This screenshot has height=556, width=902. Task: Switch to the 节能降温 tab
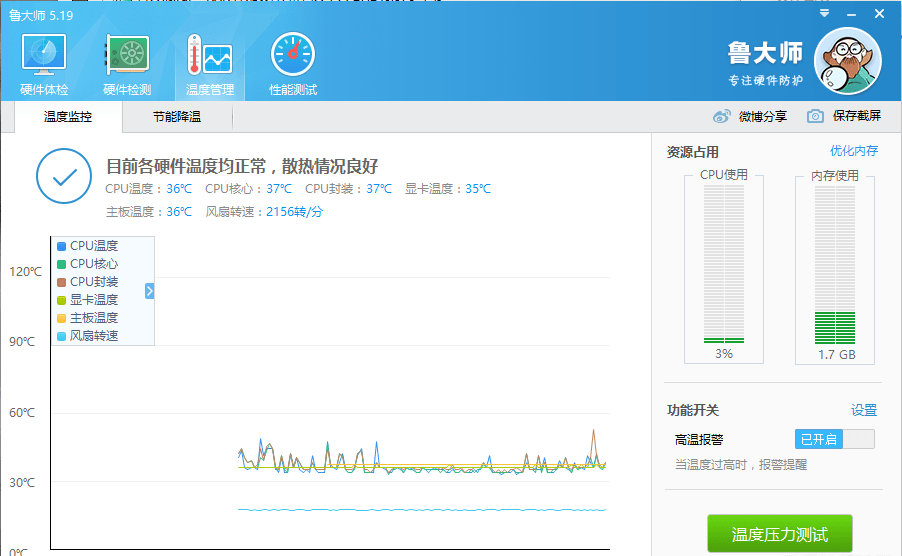point(177,117)
